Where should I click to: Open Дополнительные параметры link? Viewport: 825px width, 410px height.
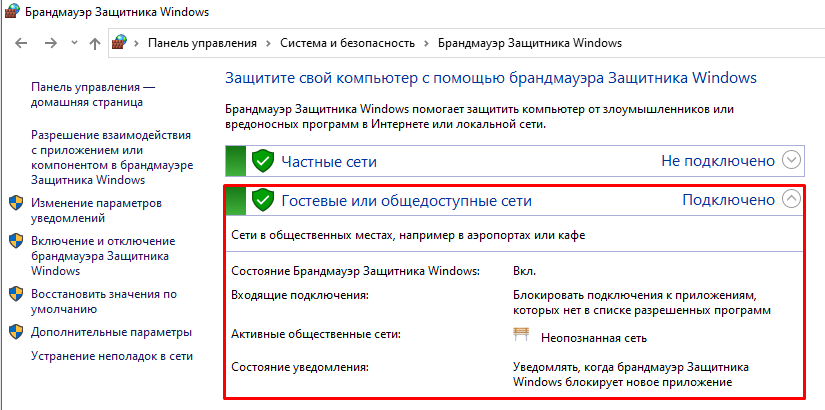pos(110,332)
